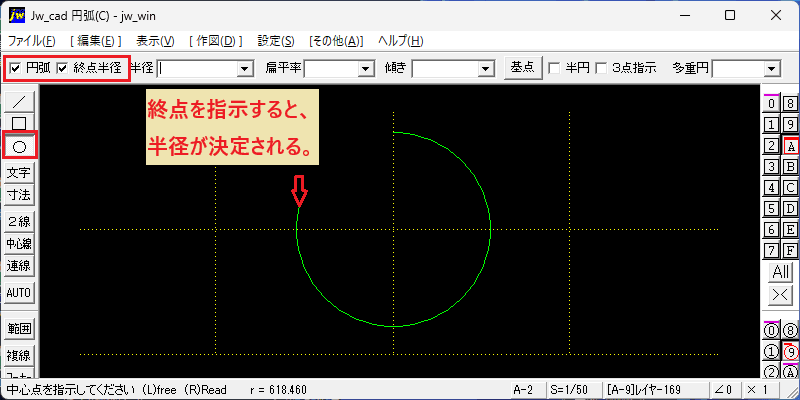The height and width of the screenshot is (400, 800).
Task: Choose the 連線 connected-line tool
Action: coord(19,266)
